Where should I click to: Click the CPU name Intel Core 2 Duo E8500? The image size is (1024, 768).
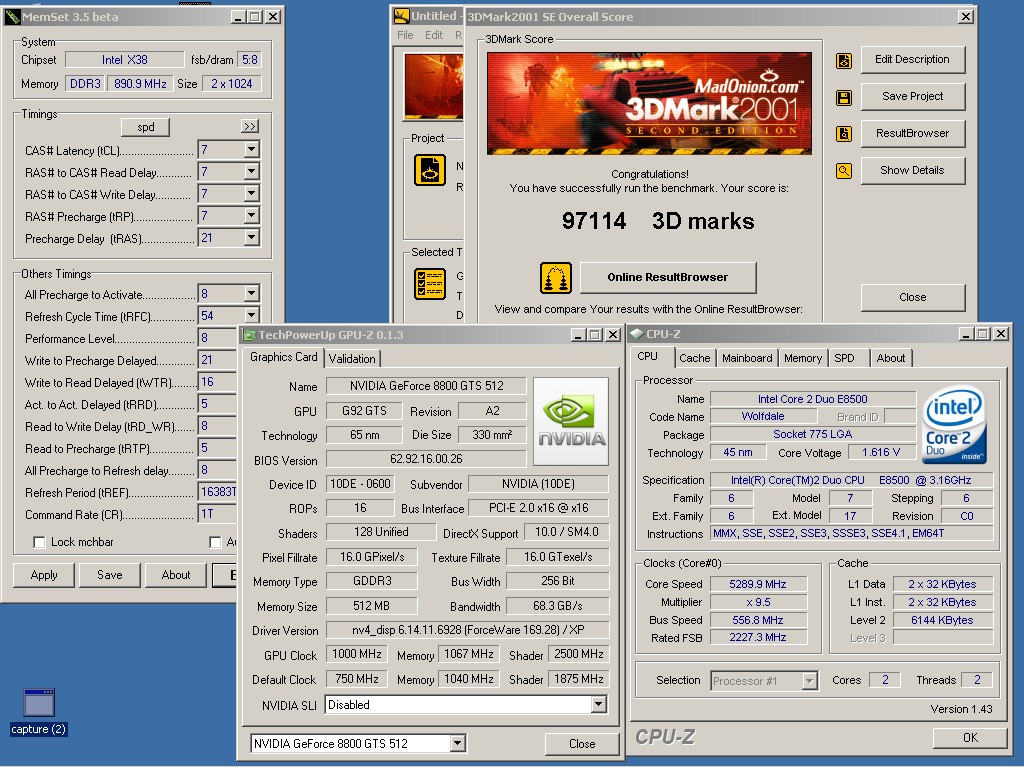click(812, 399)
